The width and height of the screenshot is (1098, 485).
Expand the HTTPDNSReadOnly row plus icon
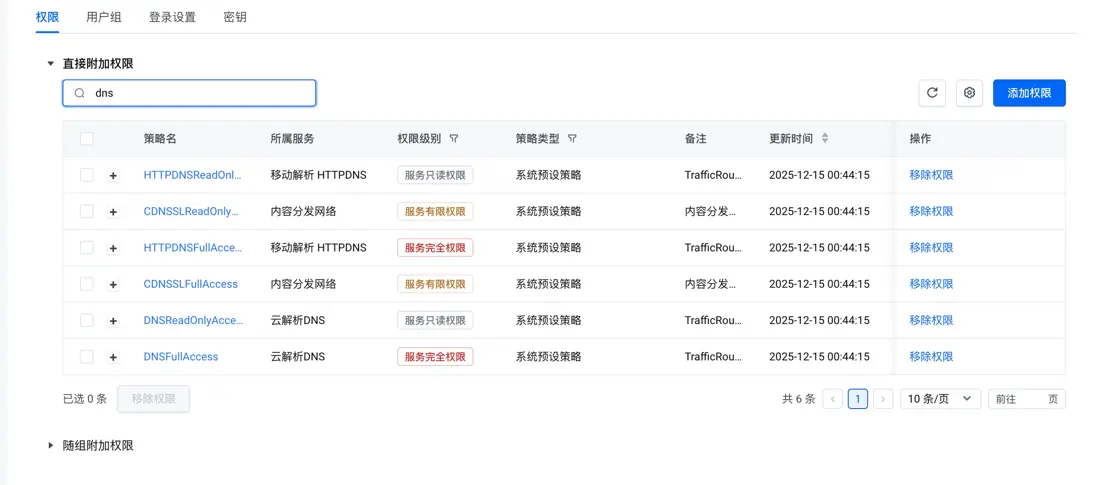113,176
